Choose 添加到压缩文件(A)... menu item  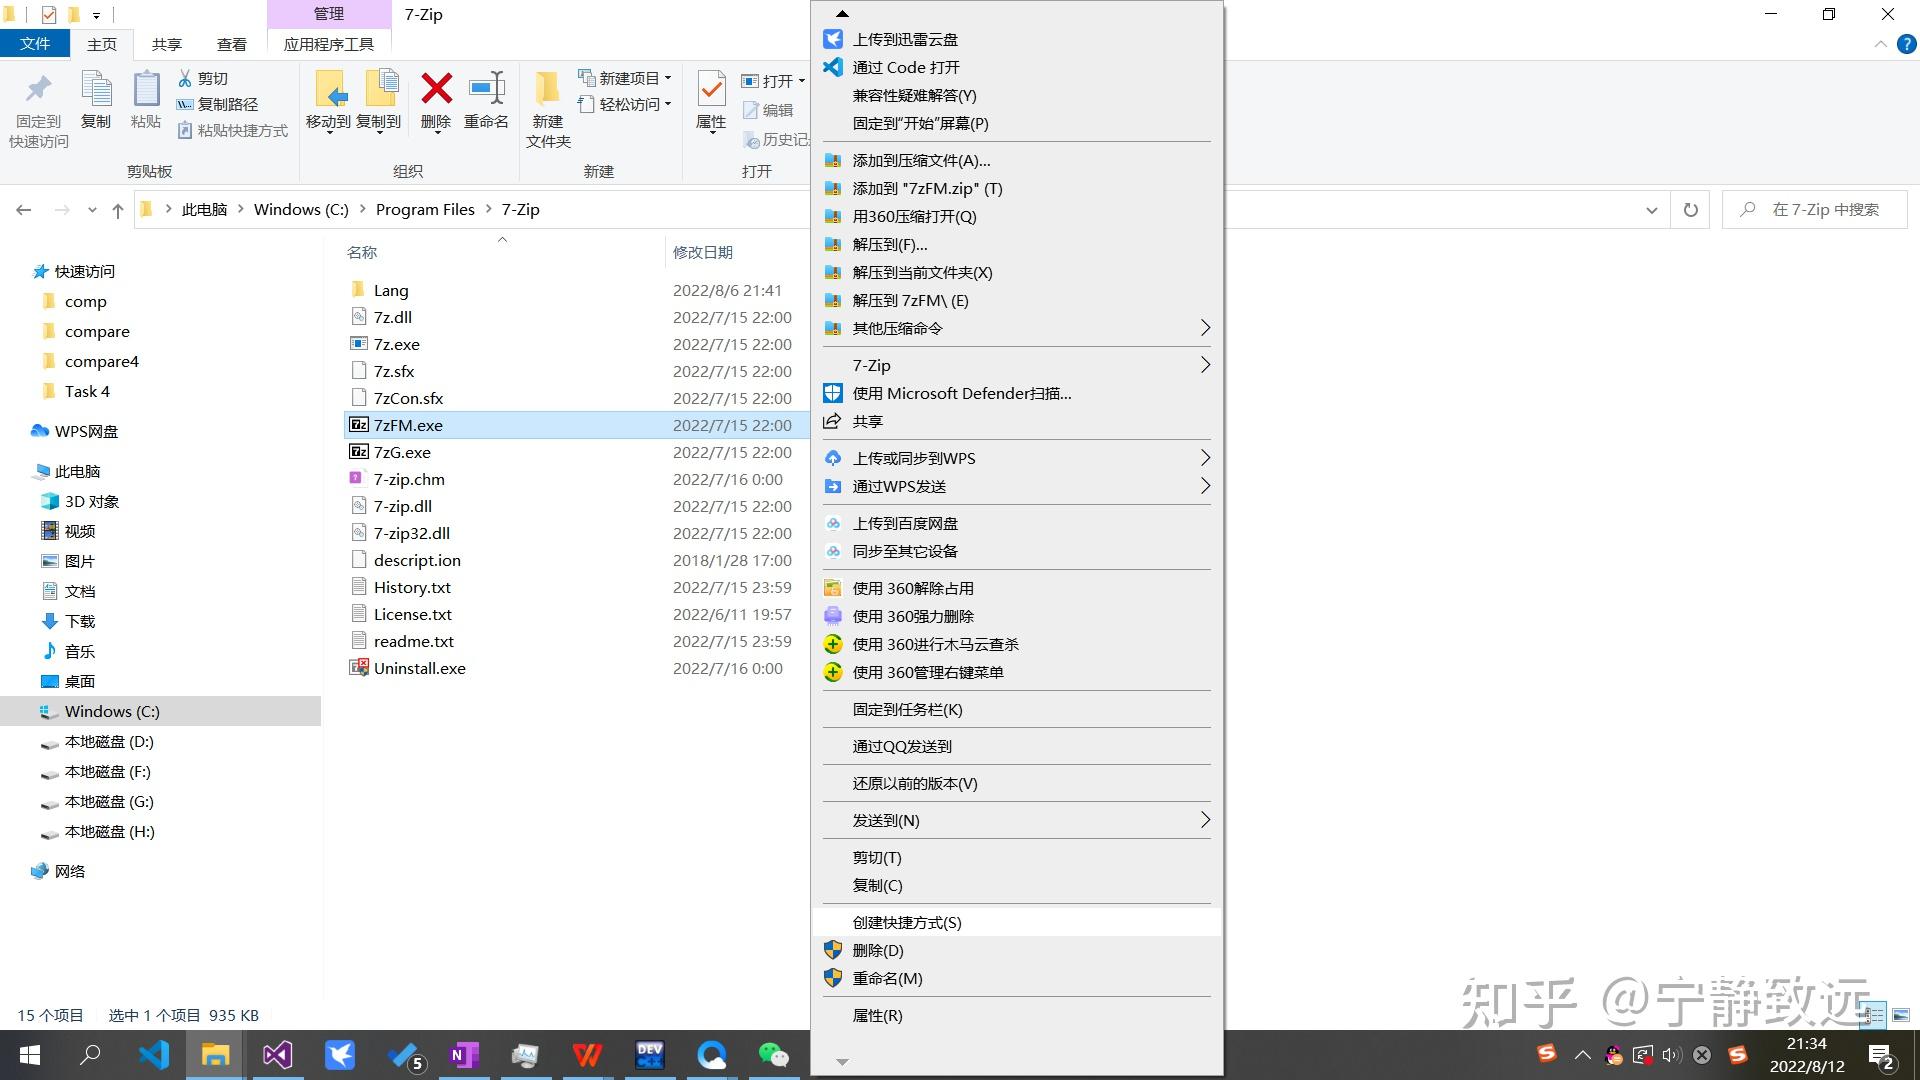coord(1016,160)
